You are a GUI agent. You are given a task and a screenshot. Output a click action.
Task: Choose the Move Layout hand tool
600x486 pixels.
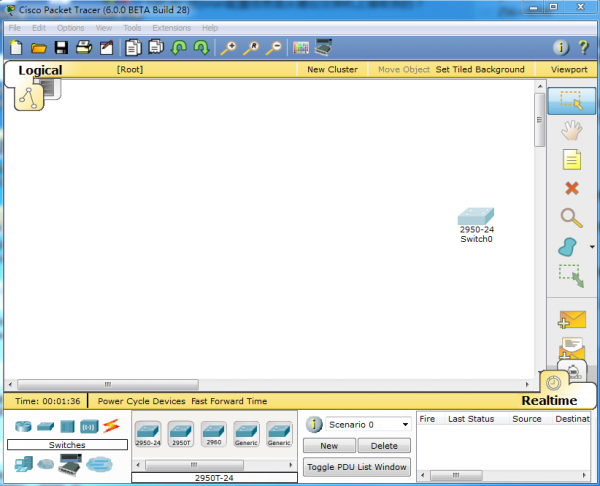[572, 130]
